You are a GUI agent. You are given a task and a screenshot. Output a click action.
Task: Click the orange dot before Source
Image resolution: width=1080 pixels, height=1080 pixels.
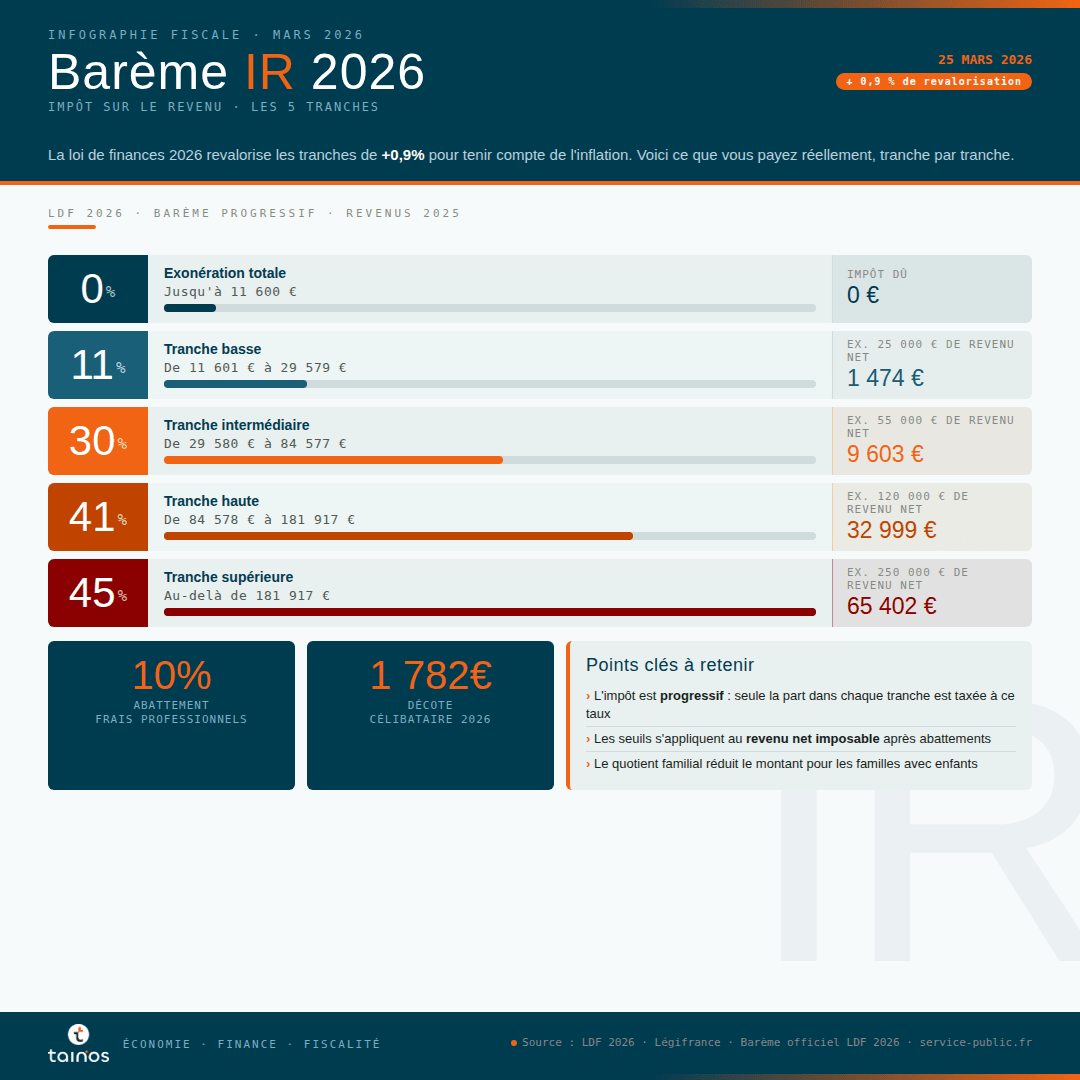(x=514, y=1043)
